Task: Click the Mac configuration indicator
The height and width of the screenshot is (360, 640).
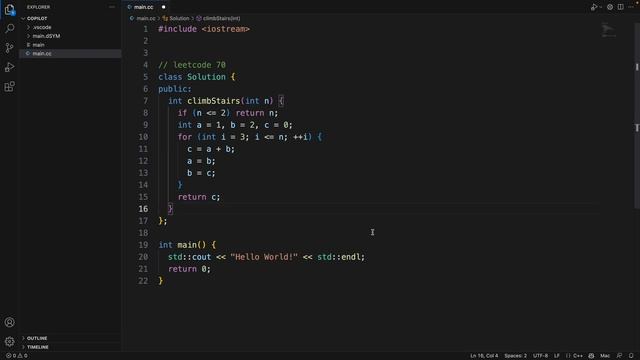Action: (605, 356)
